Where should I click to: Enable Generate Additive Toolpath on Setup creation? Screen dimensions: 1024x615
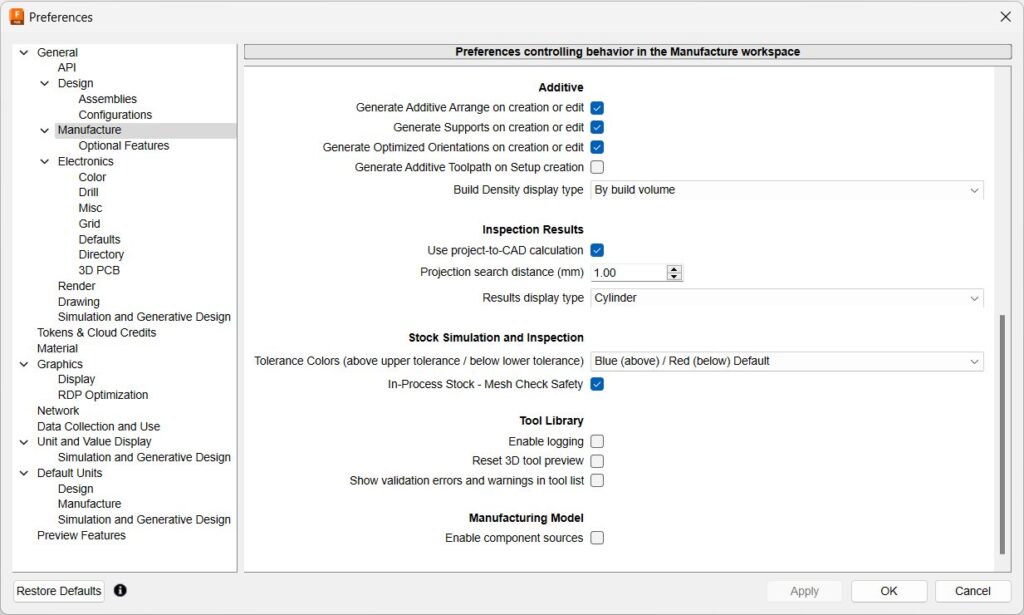click(x=597, y=167)
